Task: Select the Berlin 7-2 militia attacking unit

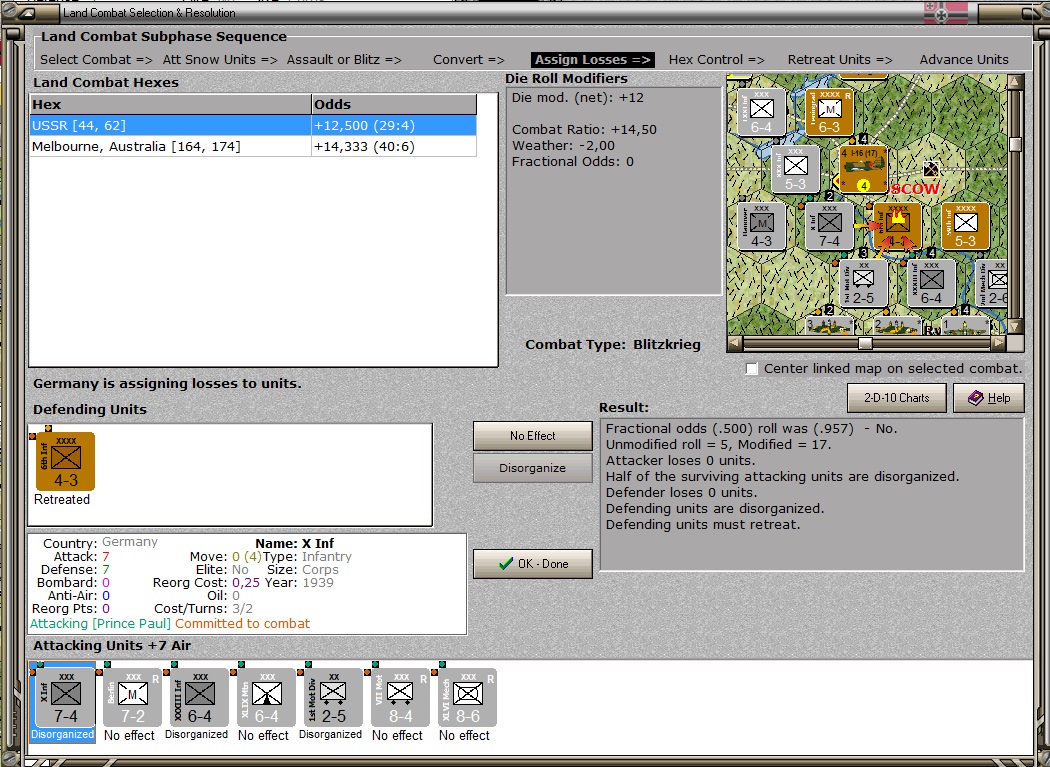Action: (x=133, y=697)
